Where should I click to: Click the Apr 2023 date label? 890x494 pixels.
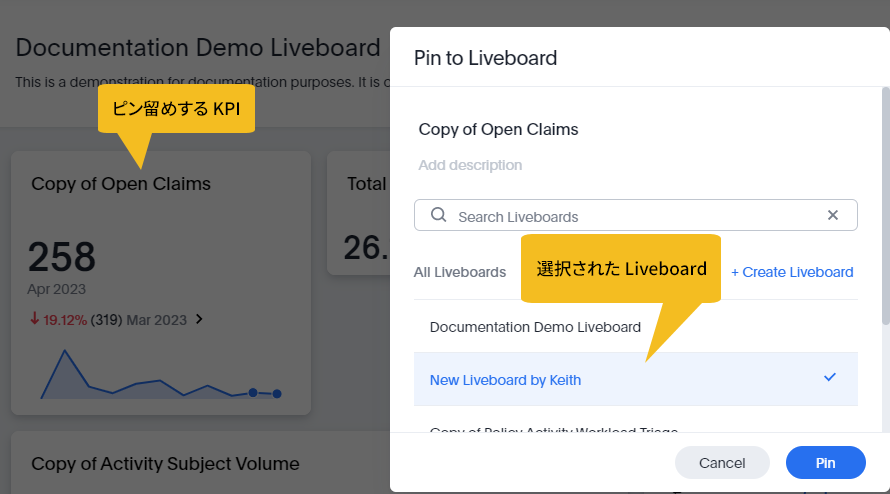point(56,289)
